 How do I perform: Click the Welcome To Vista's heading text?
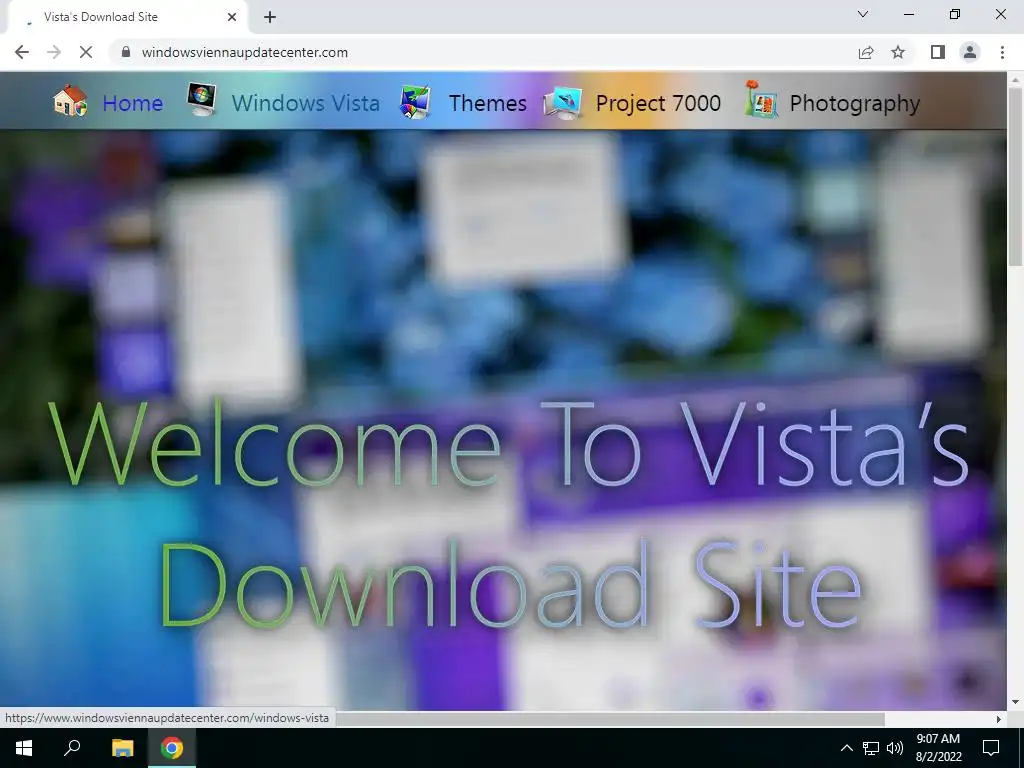point(508,444)
